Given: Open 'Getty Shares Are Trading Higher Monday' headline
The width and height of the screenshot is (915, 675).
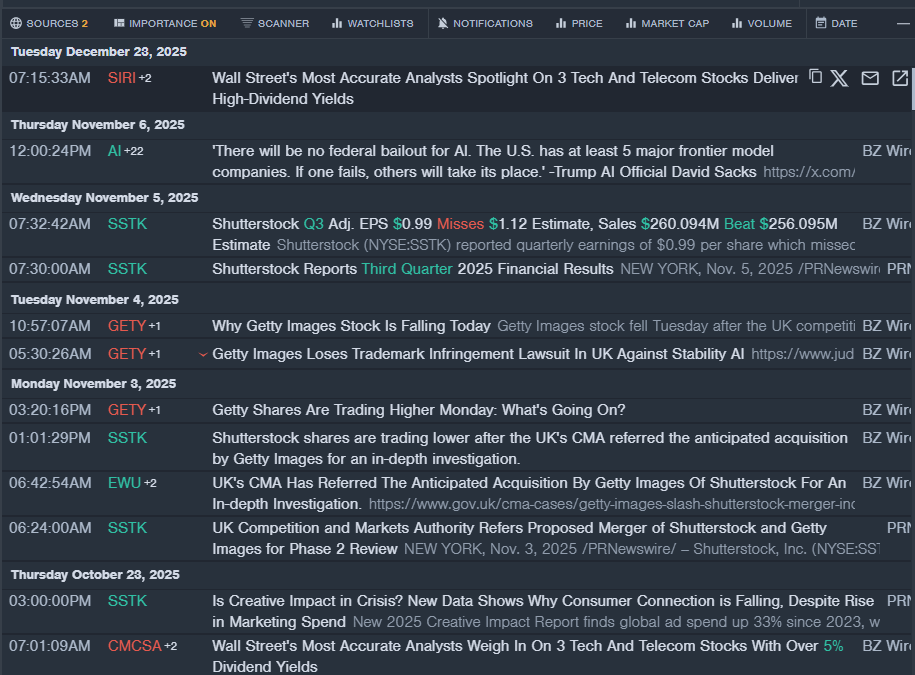Looking at the screenshot, I should 418,410.
